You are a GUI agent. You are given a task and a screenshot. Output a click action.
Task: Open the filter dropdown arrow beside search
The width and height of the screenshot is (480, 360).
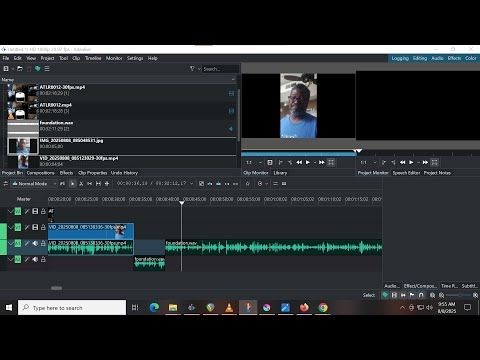[x=199, y=69]
